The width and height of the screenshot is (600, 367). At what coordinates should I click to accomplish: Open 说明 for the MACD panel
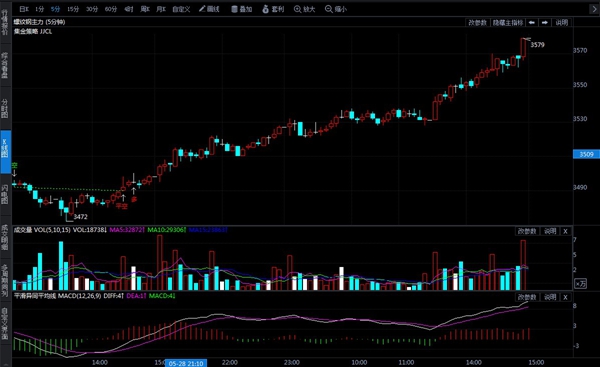tap(550, 297)
